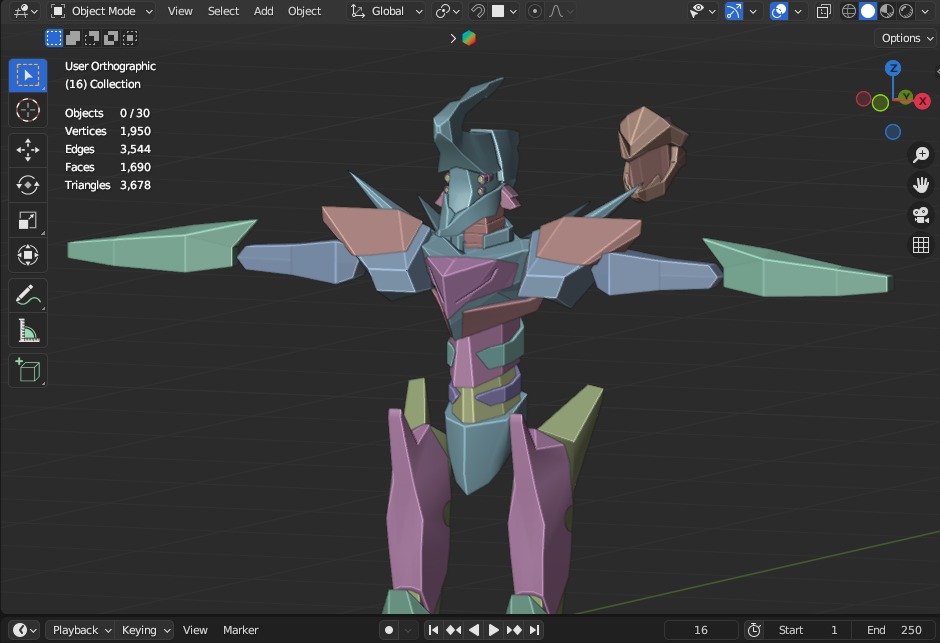Set selection mode to new selection

(54, 38)
